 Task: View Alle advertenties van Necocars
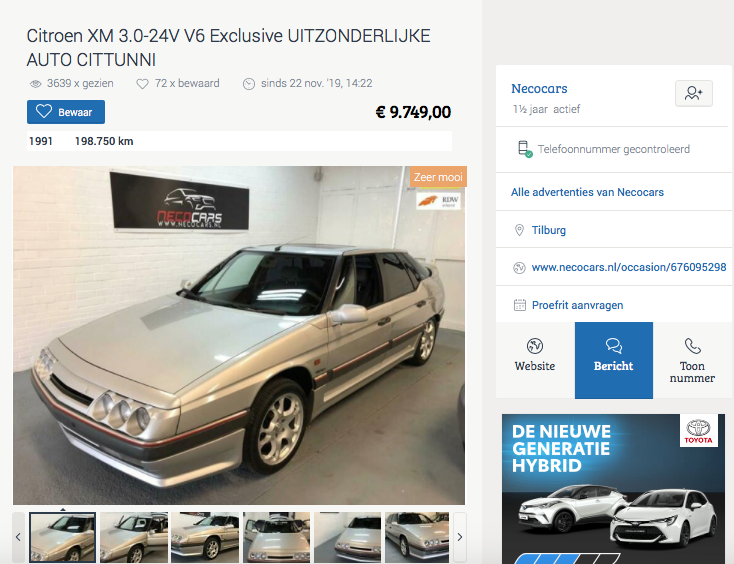pyautogui.click(x=587, y=192)
